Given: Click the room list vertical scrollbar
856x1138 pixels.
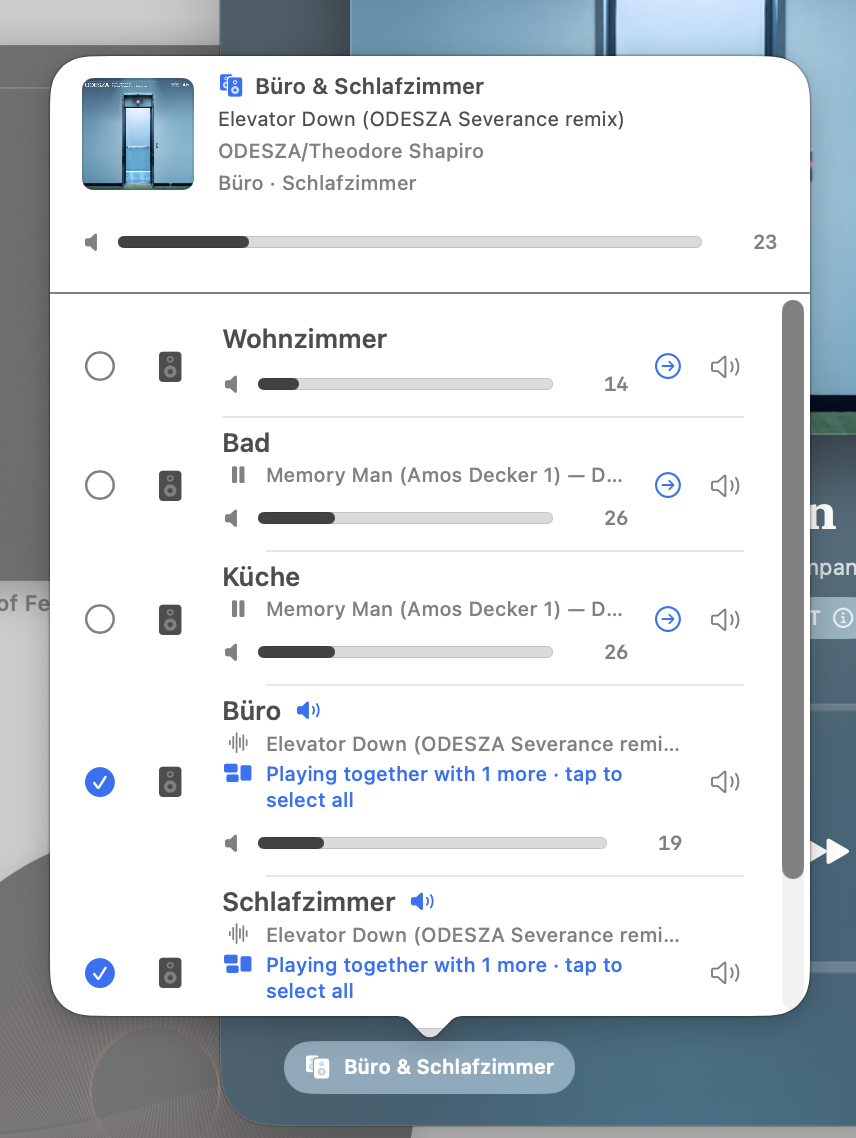Looking at the screenshot, I should point(793,589).
